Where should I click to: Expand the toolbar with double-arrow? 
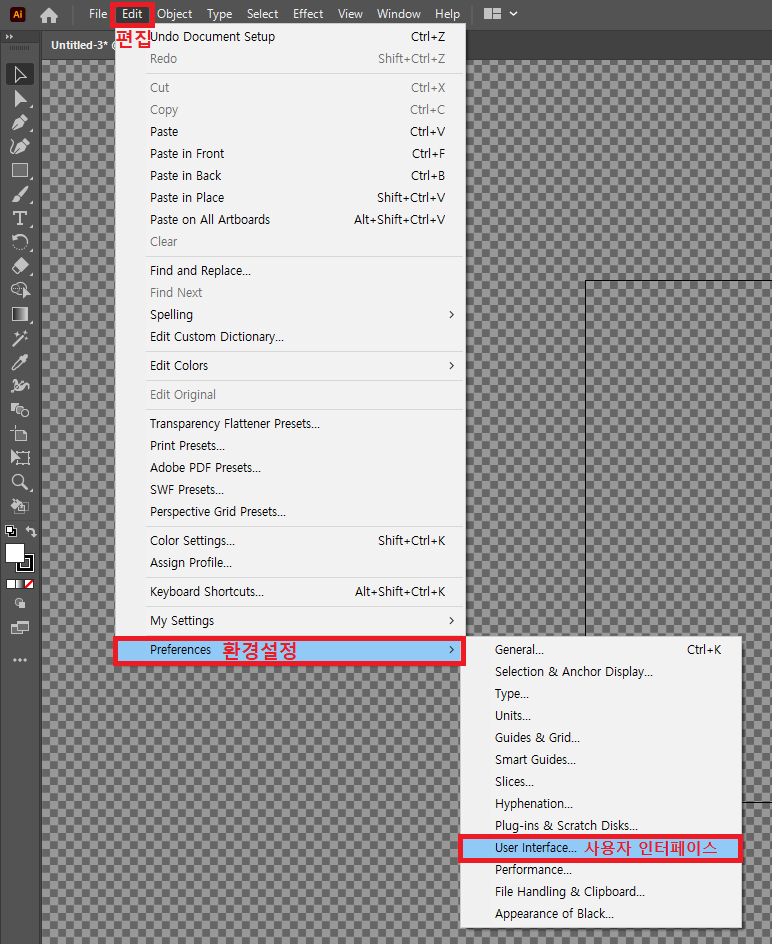pyautogui.click(x=9, y=37)
